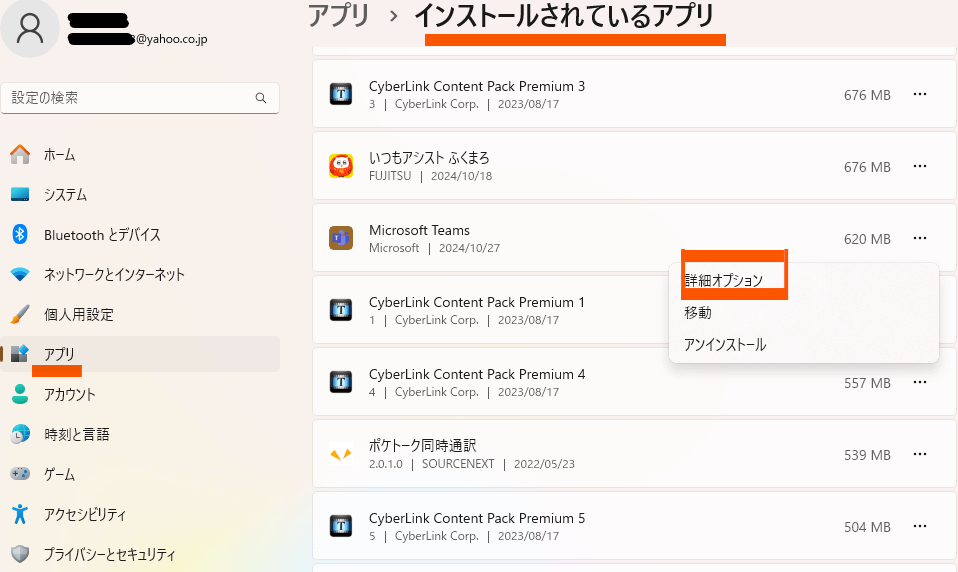The width and height of the screenshot is (958, 572).
Task: Open the three-dot menu for CyberLink Content Pack Premium 4
Action: pos(920,382)
